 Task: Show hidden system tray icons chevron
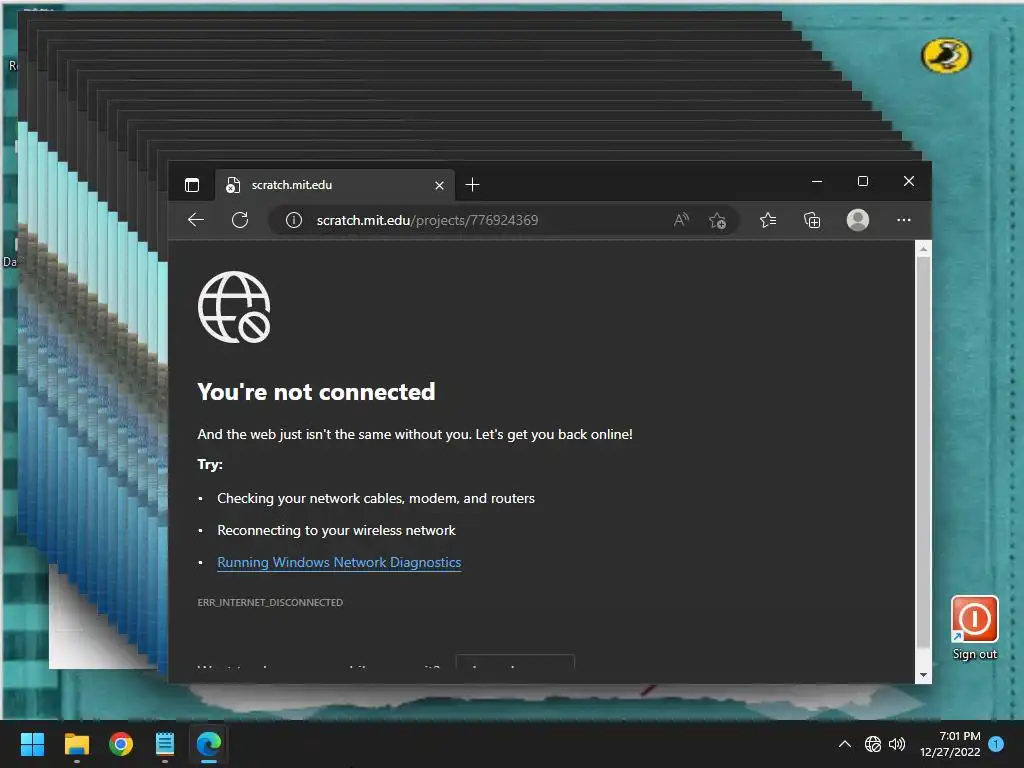pyautogui.click(x=844, y=744)
